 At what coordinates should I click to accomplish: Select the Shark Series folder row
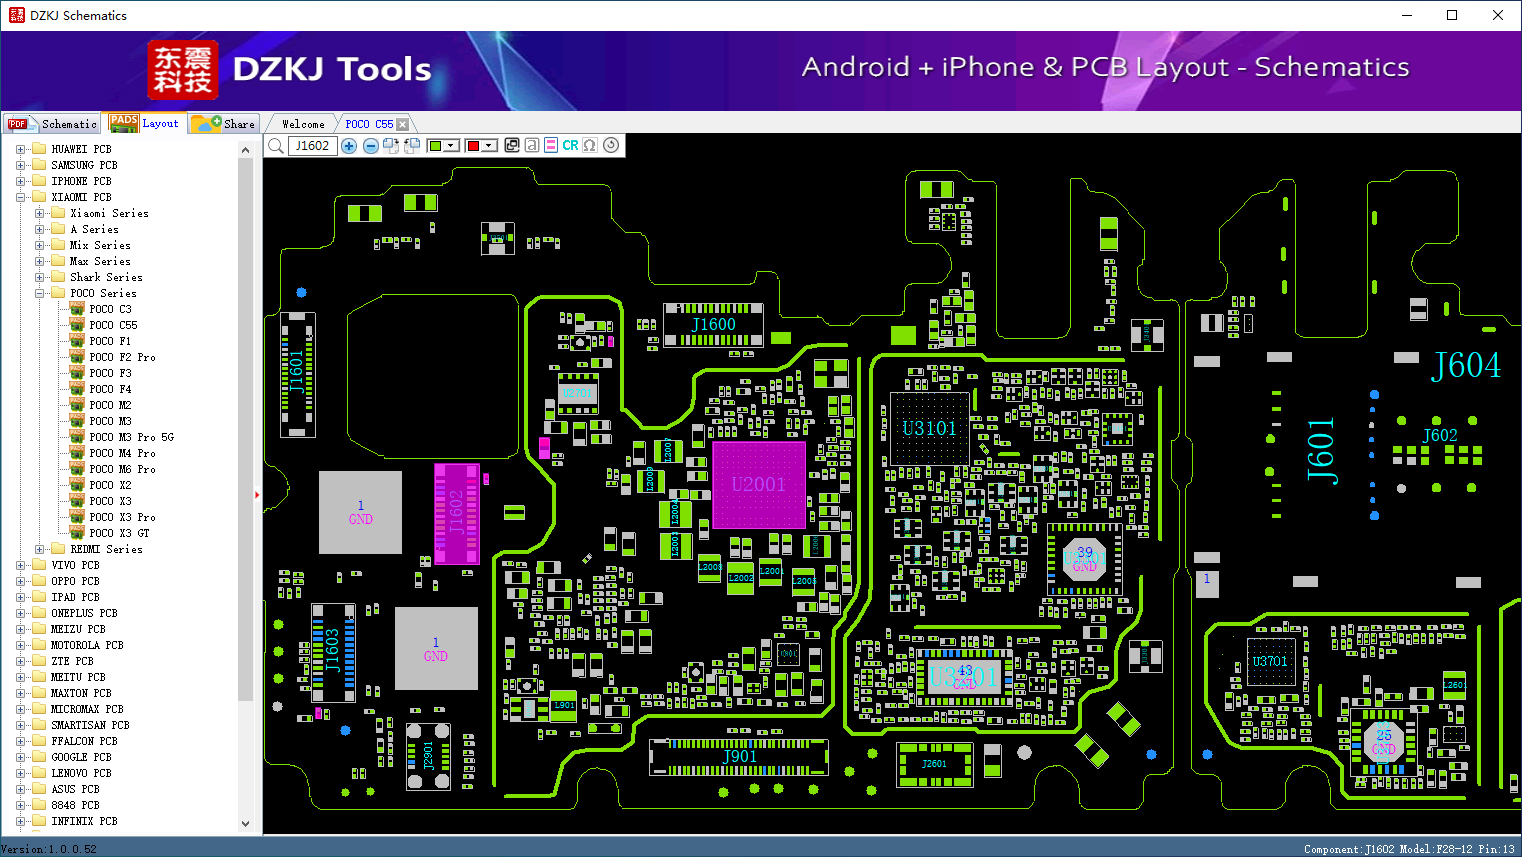(97, 277)
